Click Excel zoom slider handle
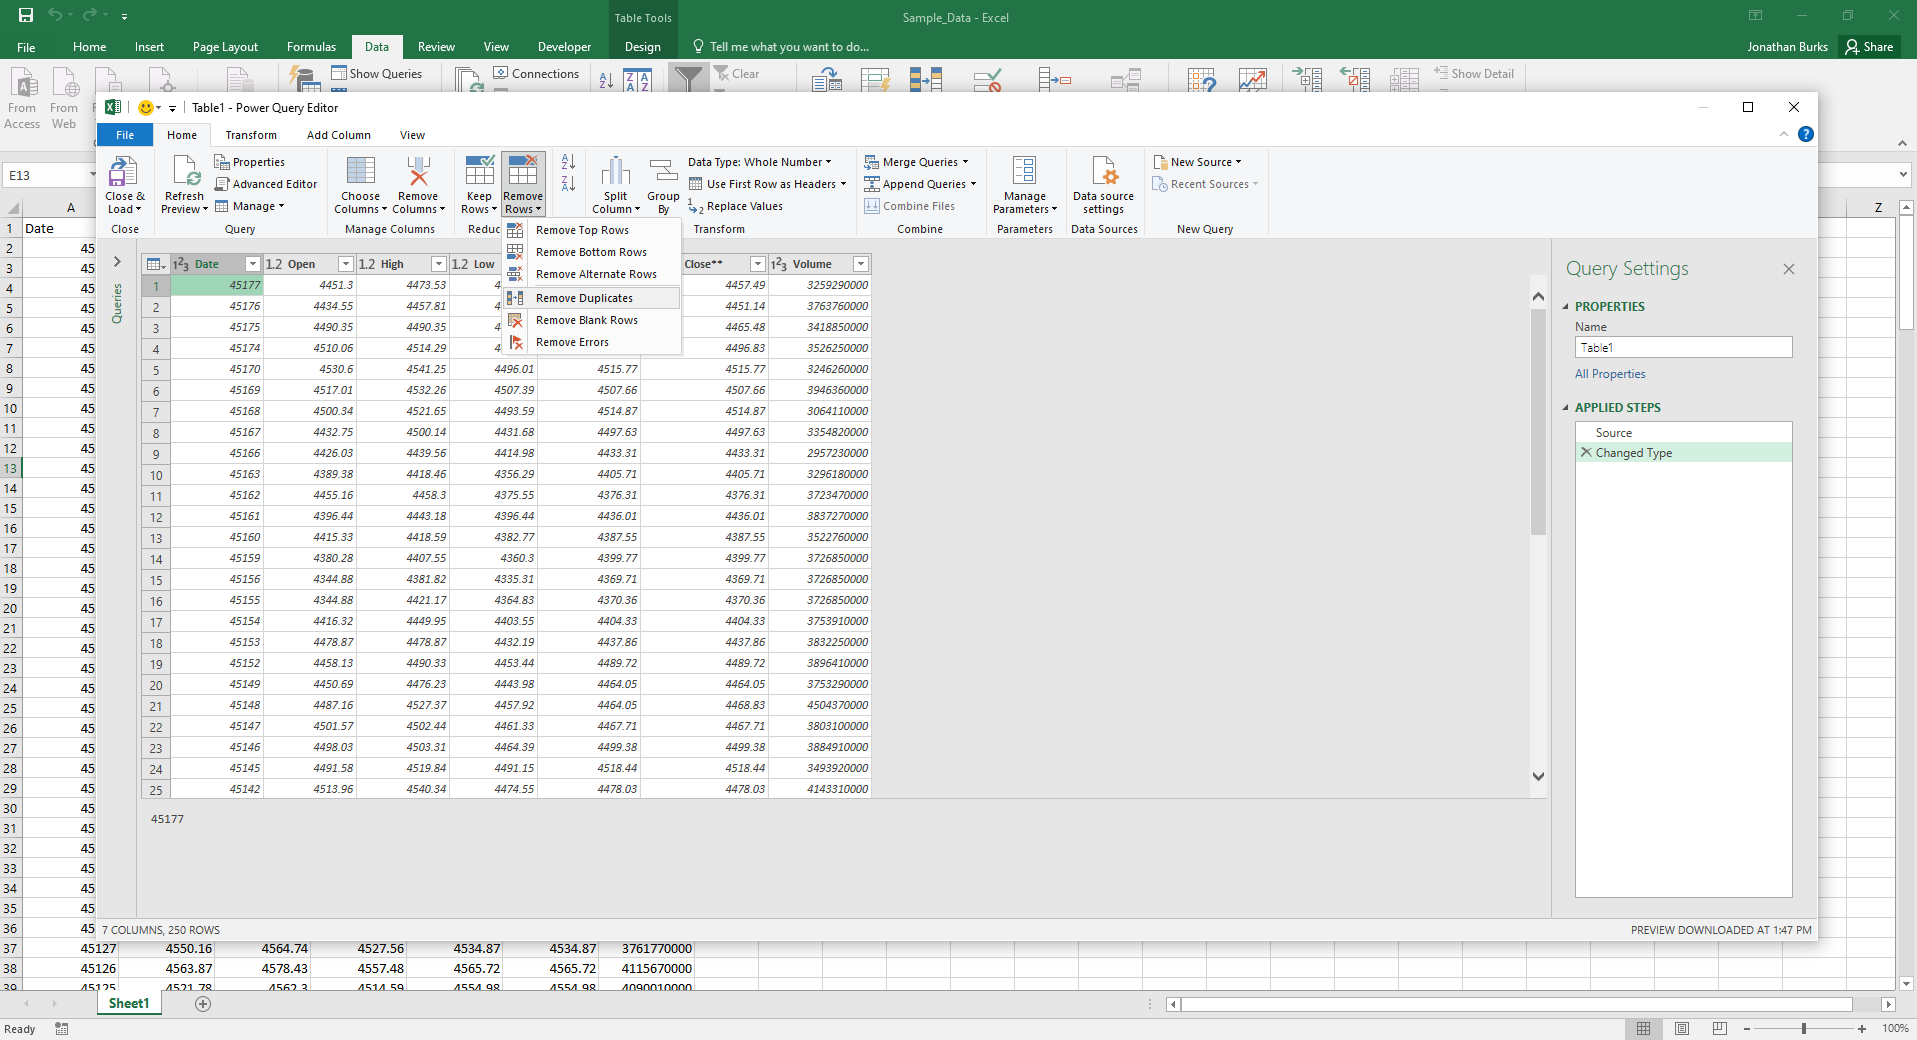Screen dimensions: 1917x1040 click(1804, 1028)
